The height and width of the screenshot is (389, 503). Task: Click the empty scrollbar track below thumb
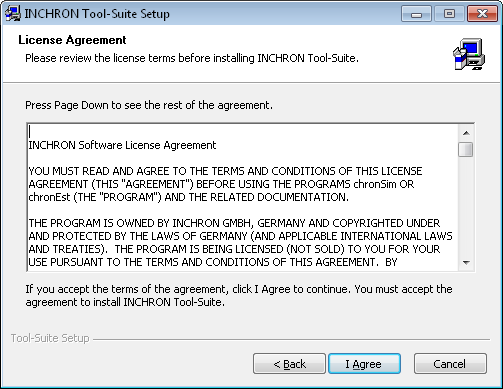point(466,206)
